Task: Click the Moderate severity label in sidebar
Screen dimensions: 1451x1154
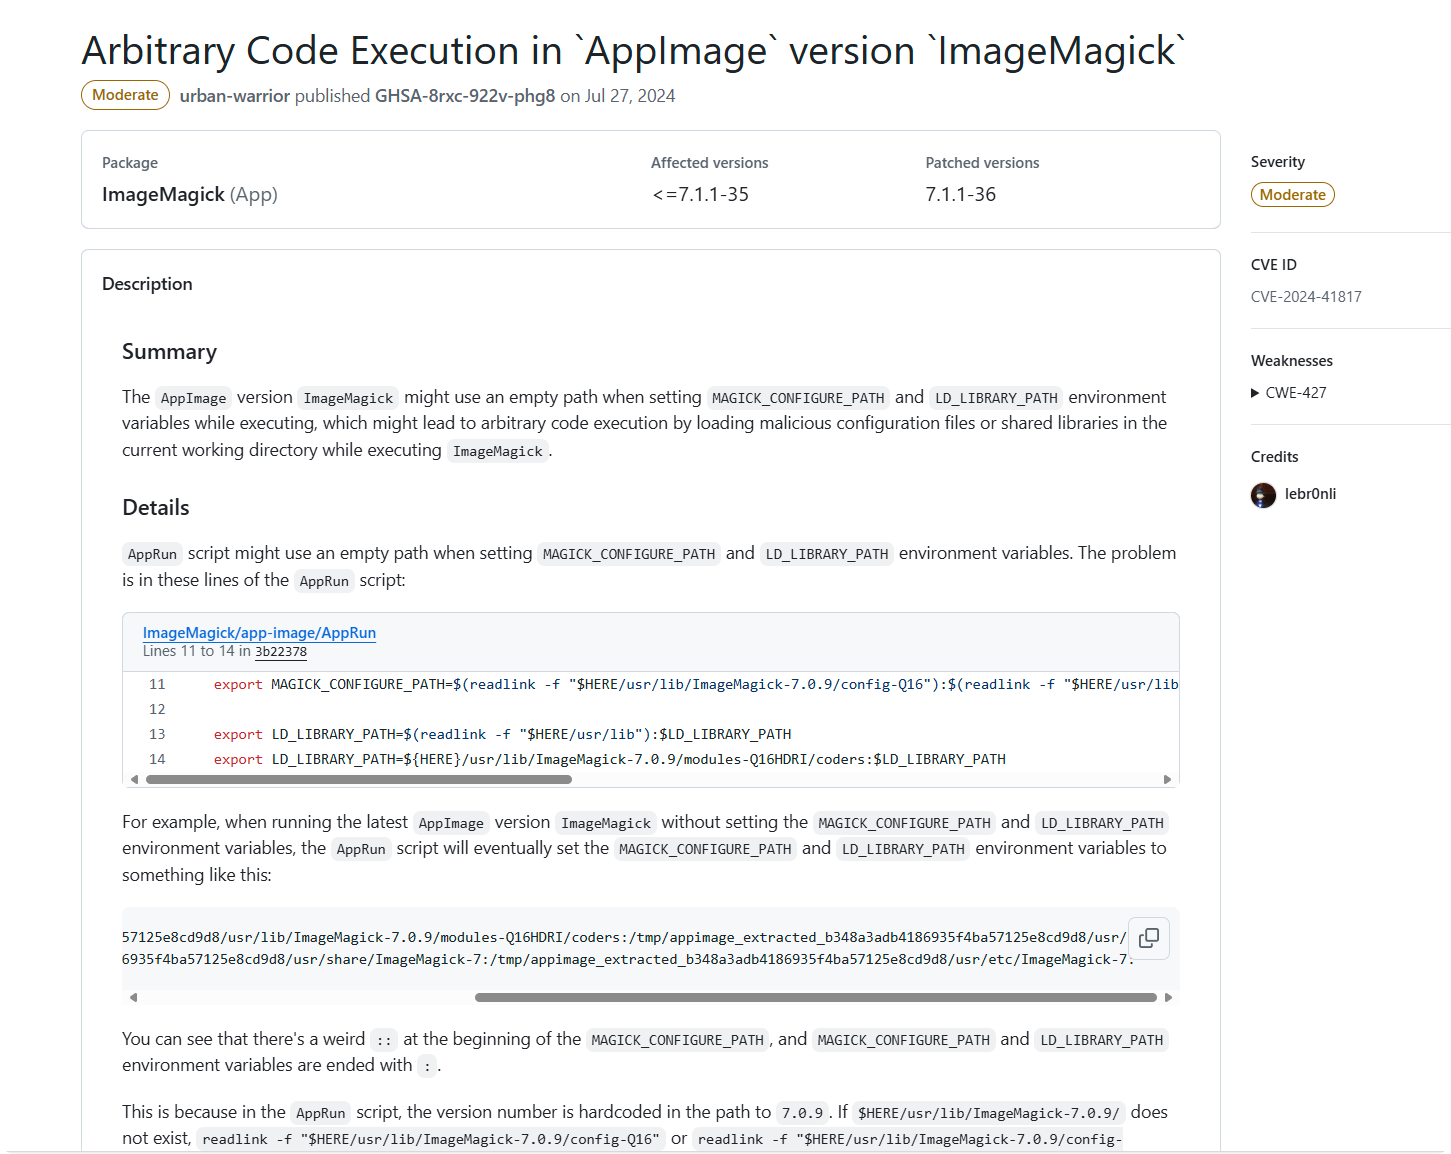Action: point(1293,195)
